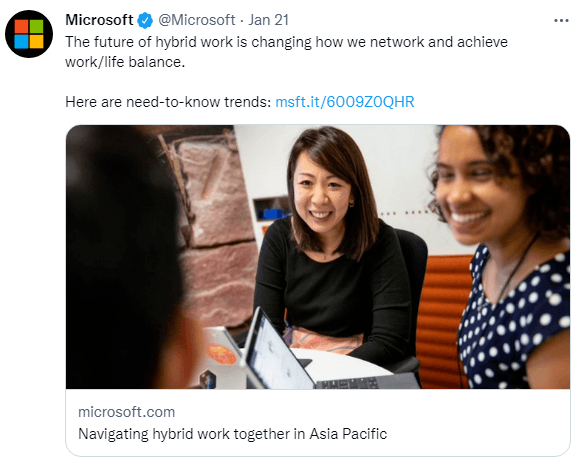Click the 'Here are need-to-know trends:' text
The height and width of the screenshot is (465, 583).
(168, 102)
